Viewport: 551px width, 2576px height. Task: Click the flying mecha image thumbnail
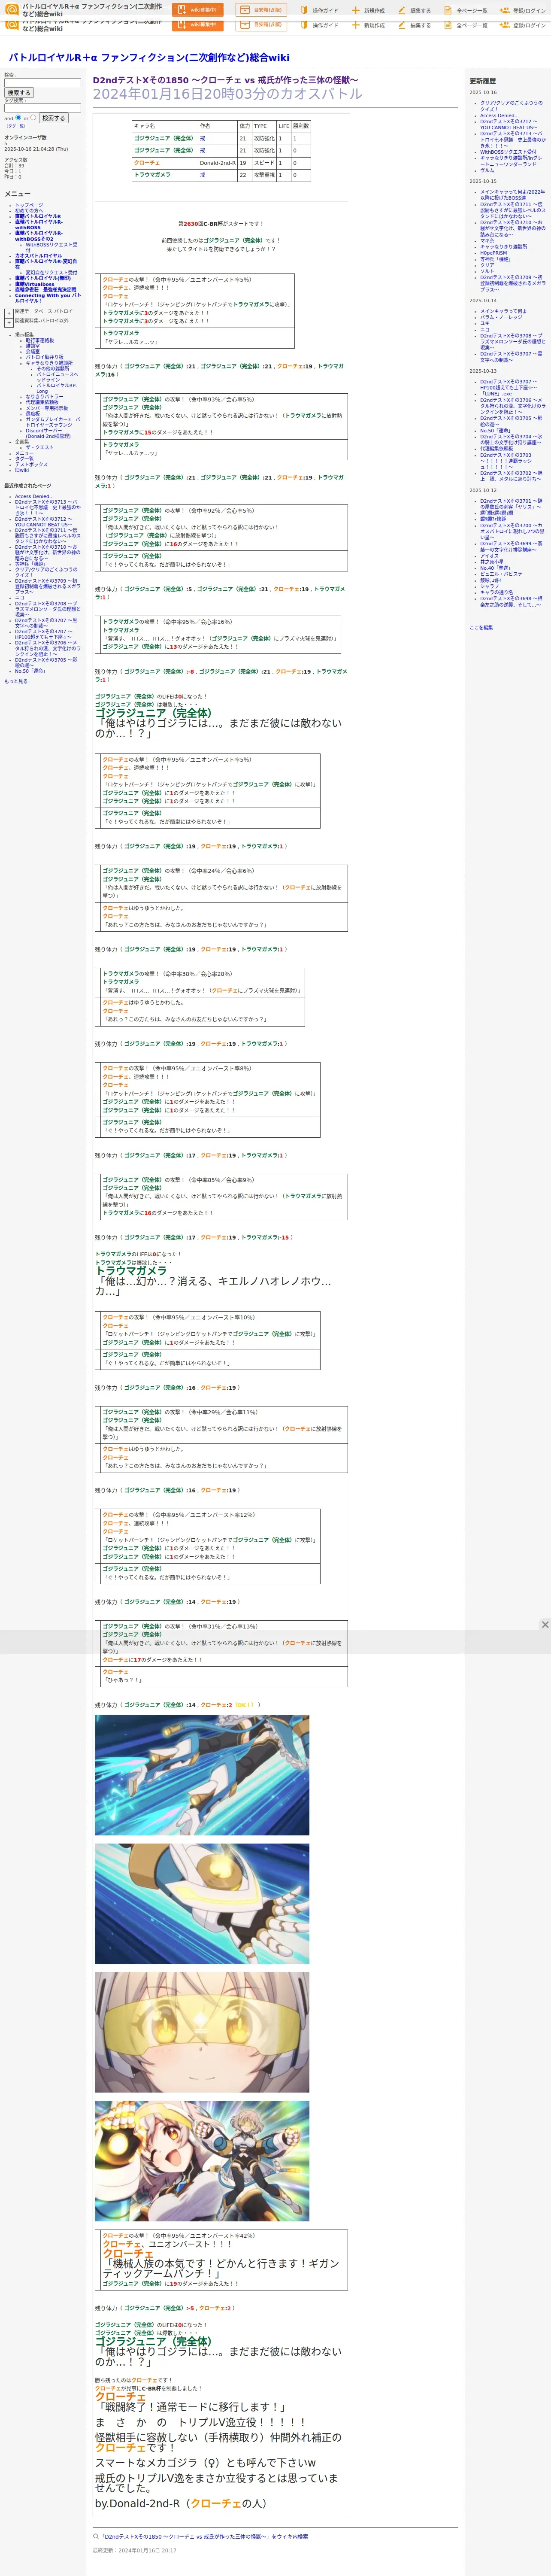(202, 1774)
